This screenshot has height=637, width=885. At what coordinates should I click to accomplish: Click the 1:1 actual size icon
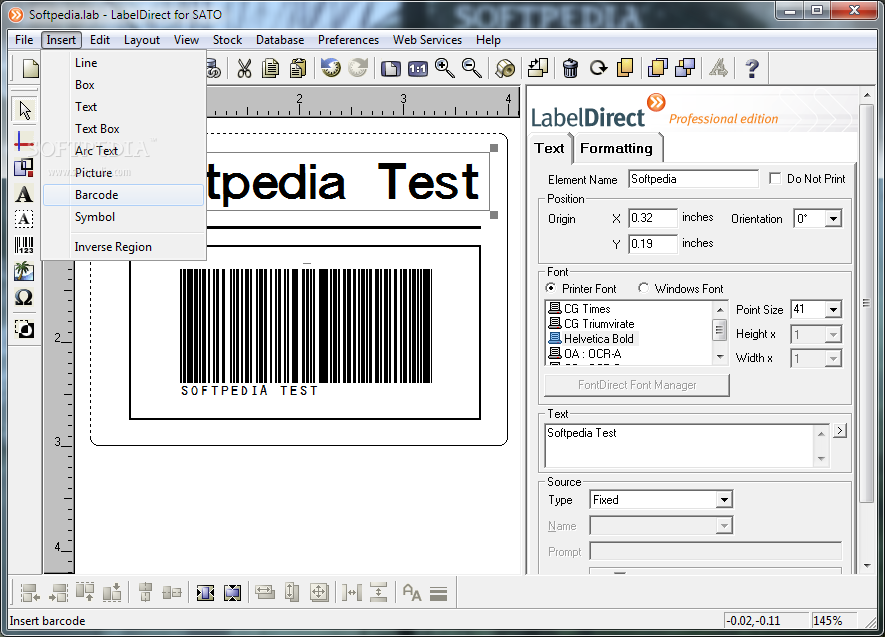(x=418, y=69)
